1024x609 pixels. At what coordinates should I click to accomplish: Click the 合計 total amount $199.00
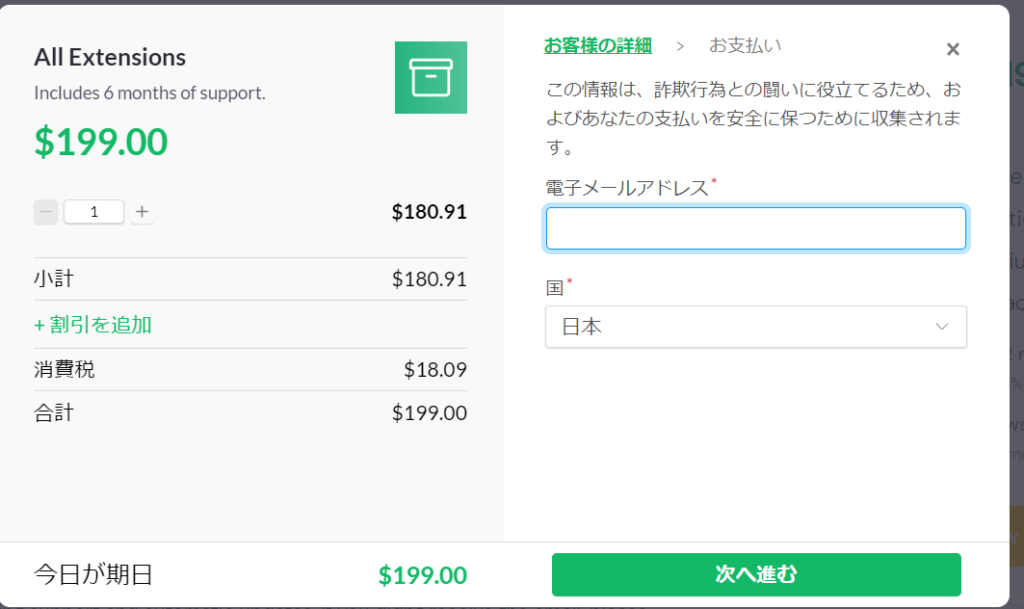tap(429, 413)
